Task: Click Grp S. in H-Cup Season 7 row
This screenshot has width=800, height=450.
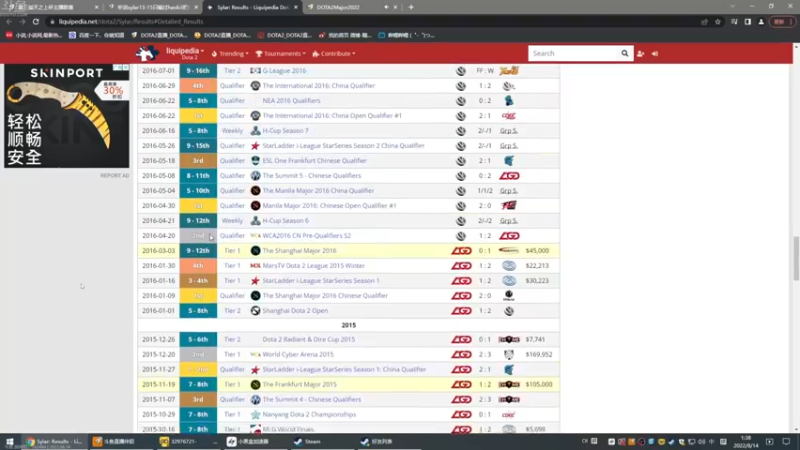Action: point(509,131)
